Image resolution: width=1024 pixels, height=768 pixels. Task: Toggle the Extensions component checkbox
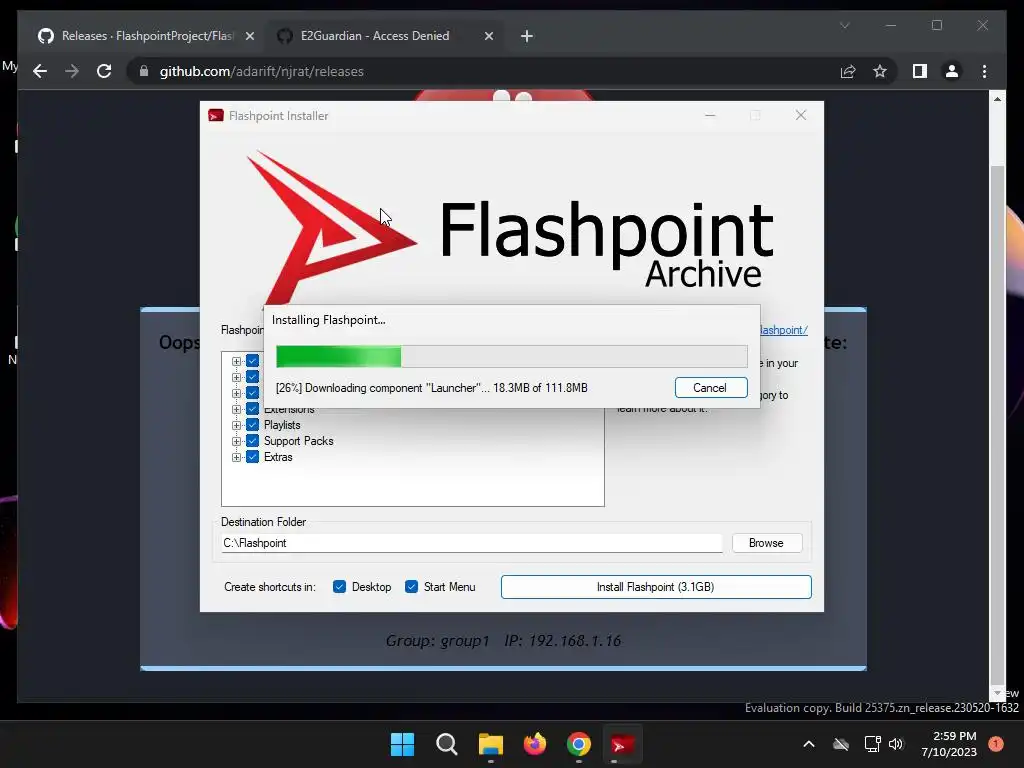(253, 409)
